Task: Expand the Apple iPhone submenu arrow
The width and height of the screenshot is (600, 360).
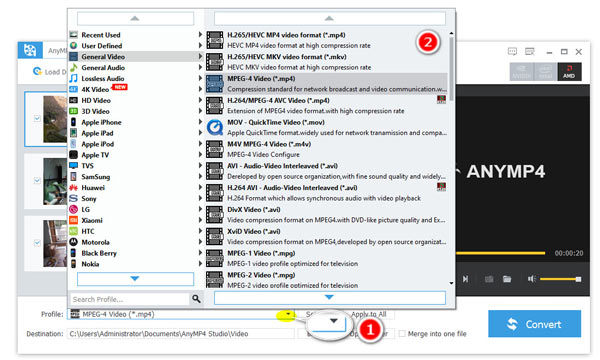Action: [x=200, y=122]
